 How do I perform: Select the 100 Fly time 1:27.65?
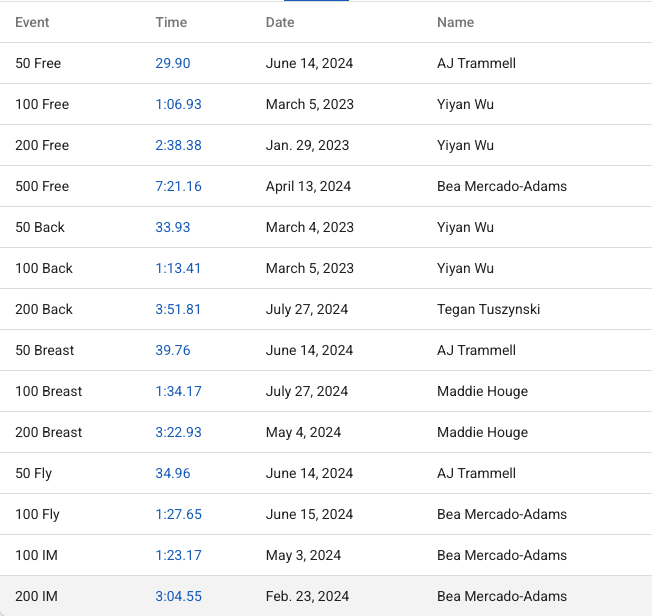[178, 514]
